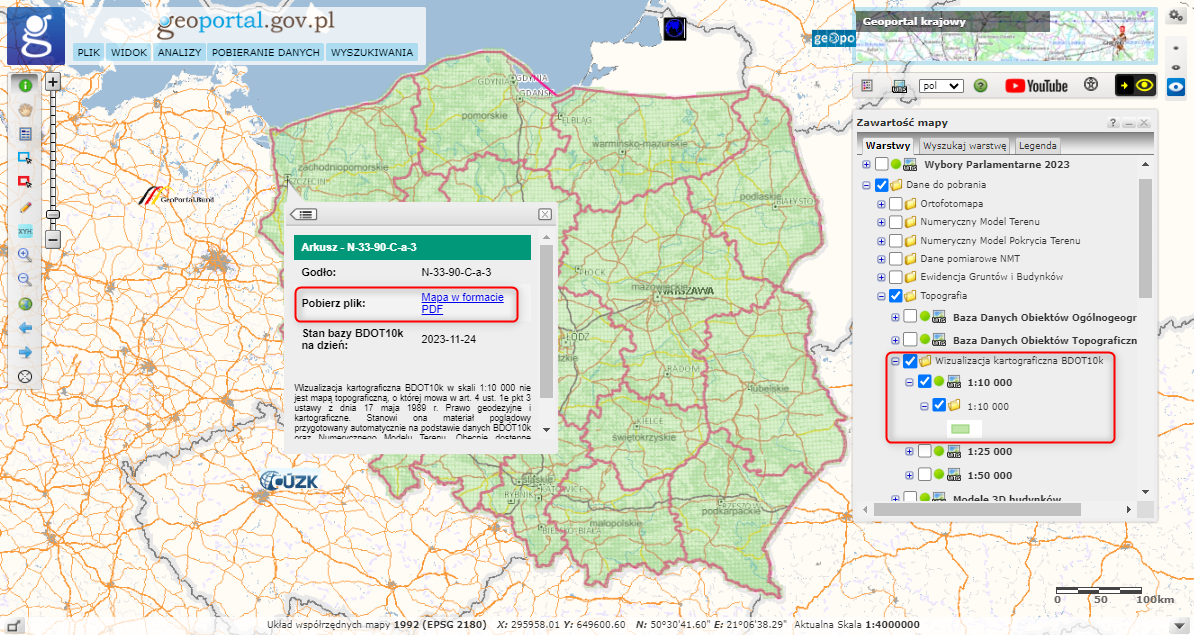The image size is (1194, 635).
Task: Open the ANALIZY menu
Action: [179, 52]
